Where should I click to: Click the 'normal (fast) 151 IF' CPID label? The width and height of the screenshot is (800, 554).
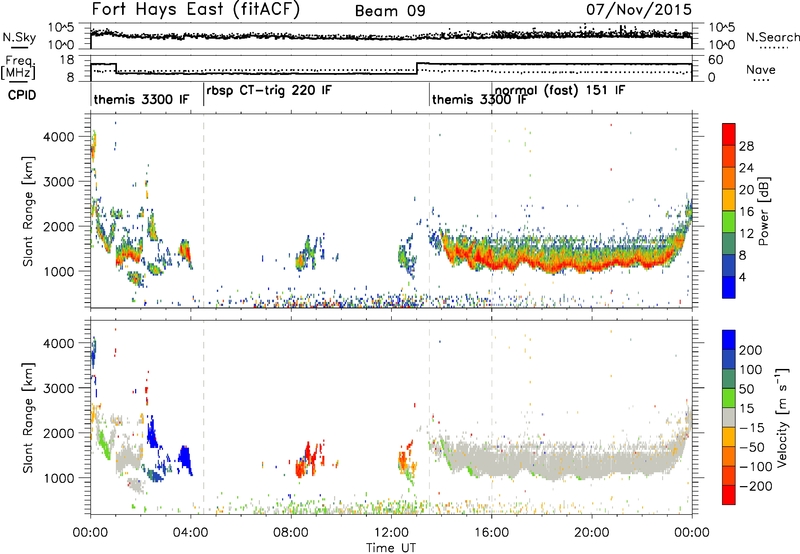pyautogui.click(x=560, y=91)
